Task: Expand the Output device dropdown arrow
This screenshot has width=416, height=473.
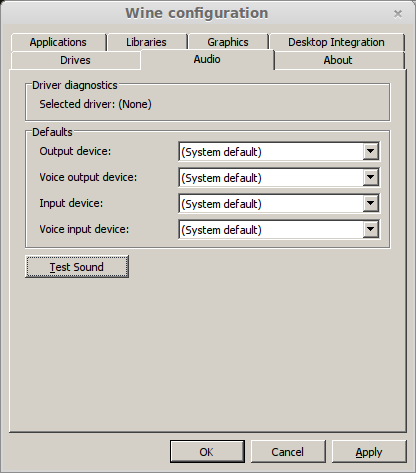Action: [x=371, y=151]
